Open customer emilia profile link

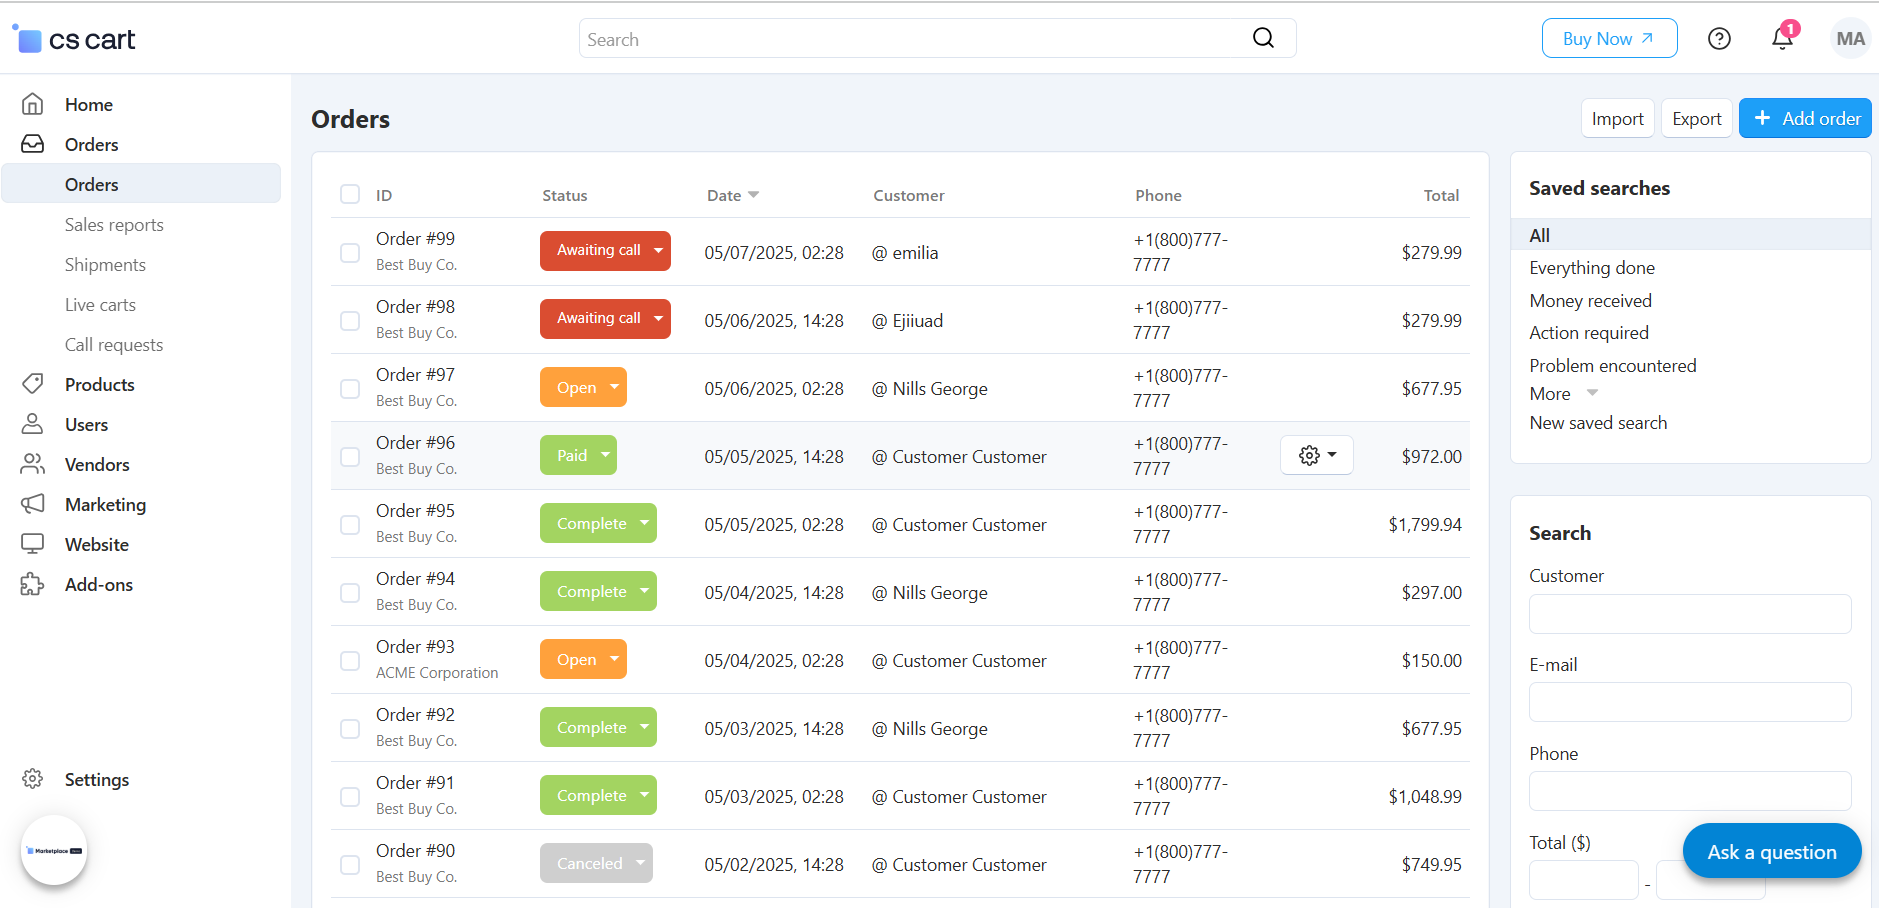[905, 253]
